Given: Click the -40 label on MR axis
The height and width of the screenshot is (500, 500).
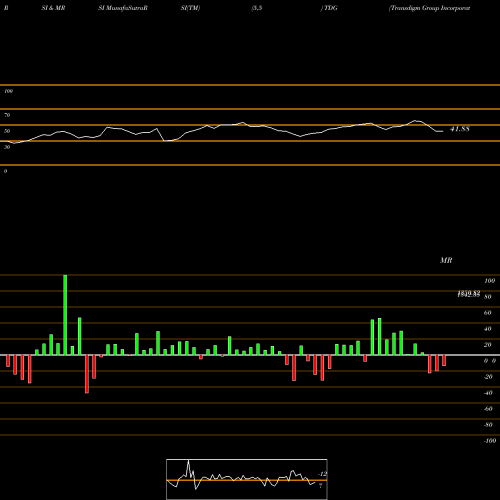Looking at the screenshot, I should coord(488,393).
